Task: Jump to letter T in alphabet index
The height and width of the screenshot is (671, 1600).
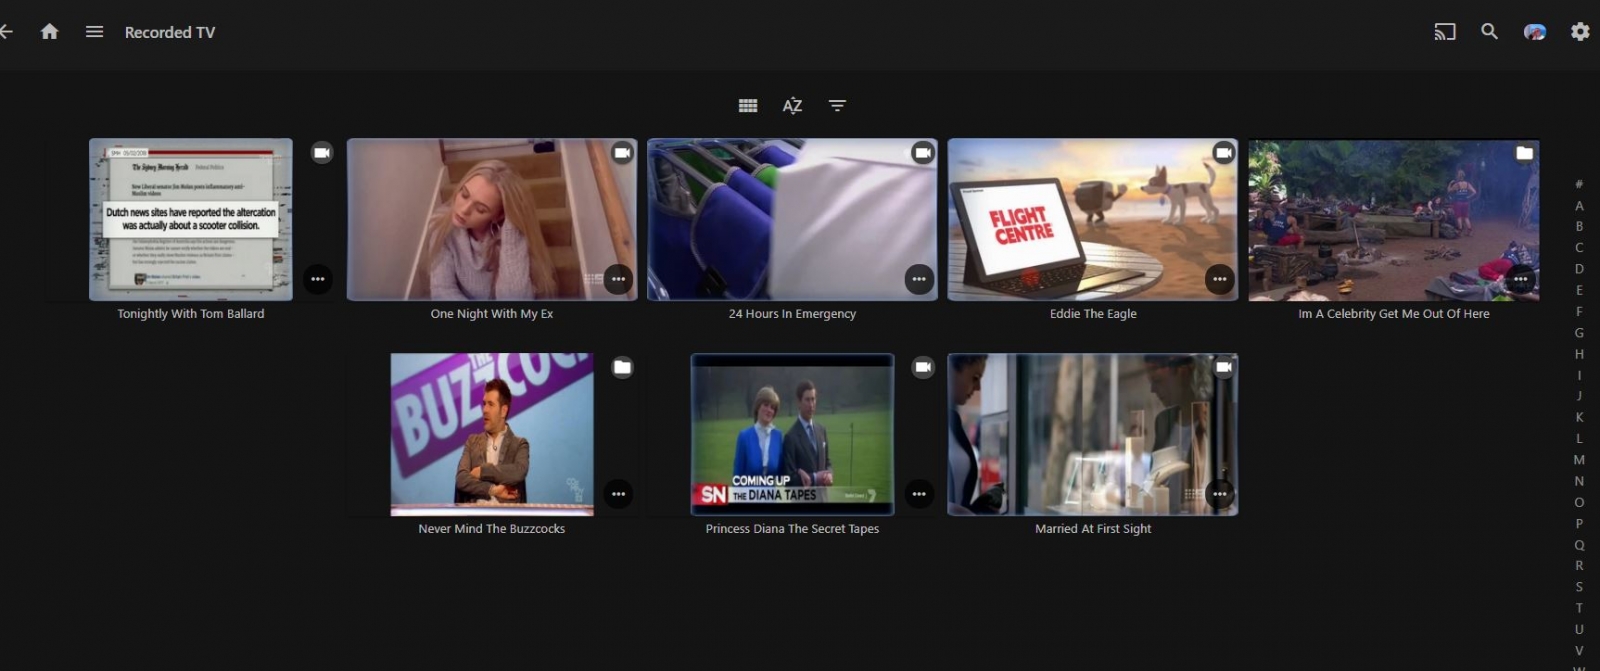Action: click(x=1579, y=608)
